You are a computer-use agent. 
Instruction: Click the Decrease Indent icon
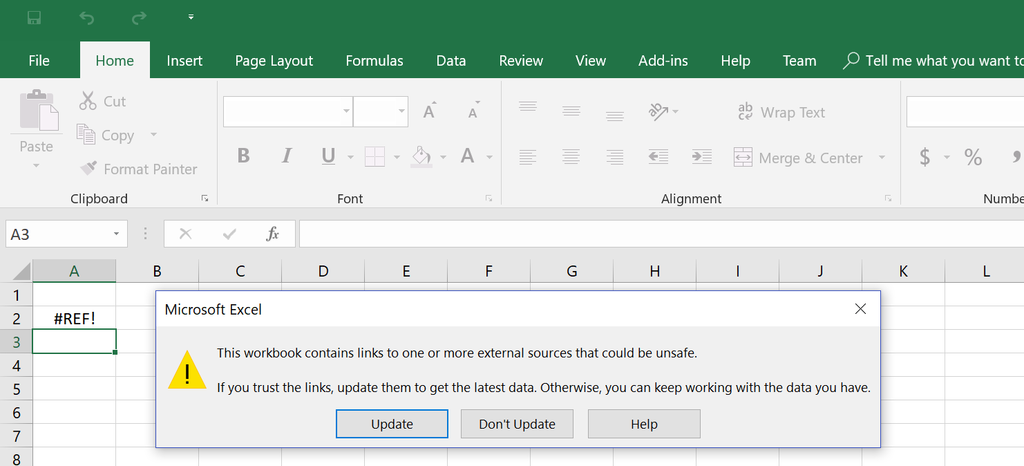point(658,157)
